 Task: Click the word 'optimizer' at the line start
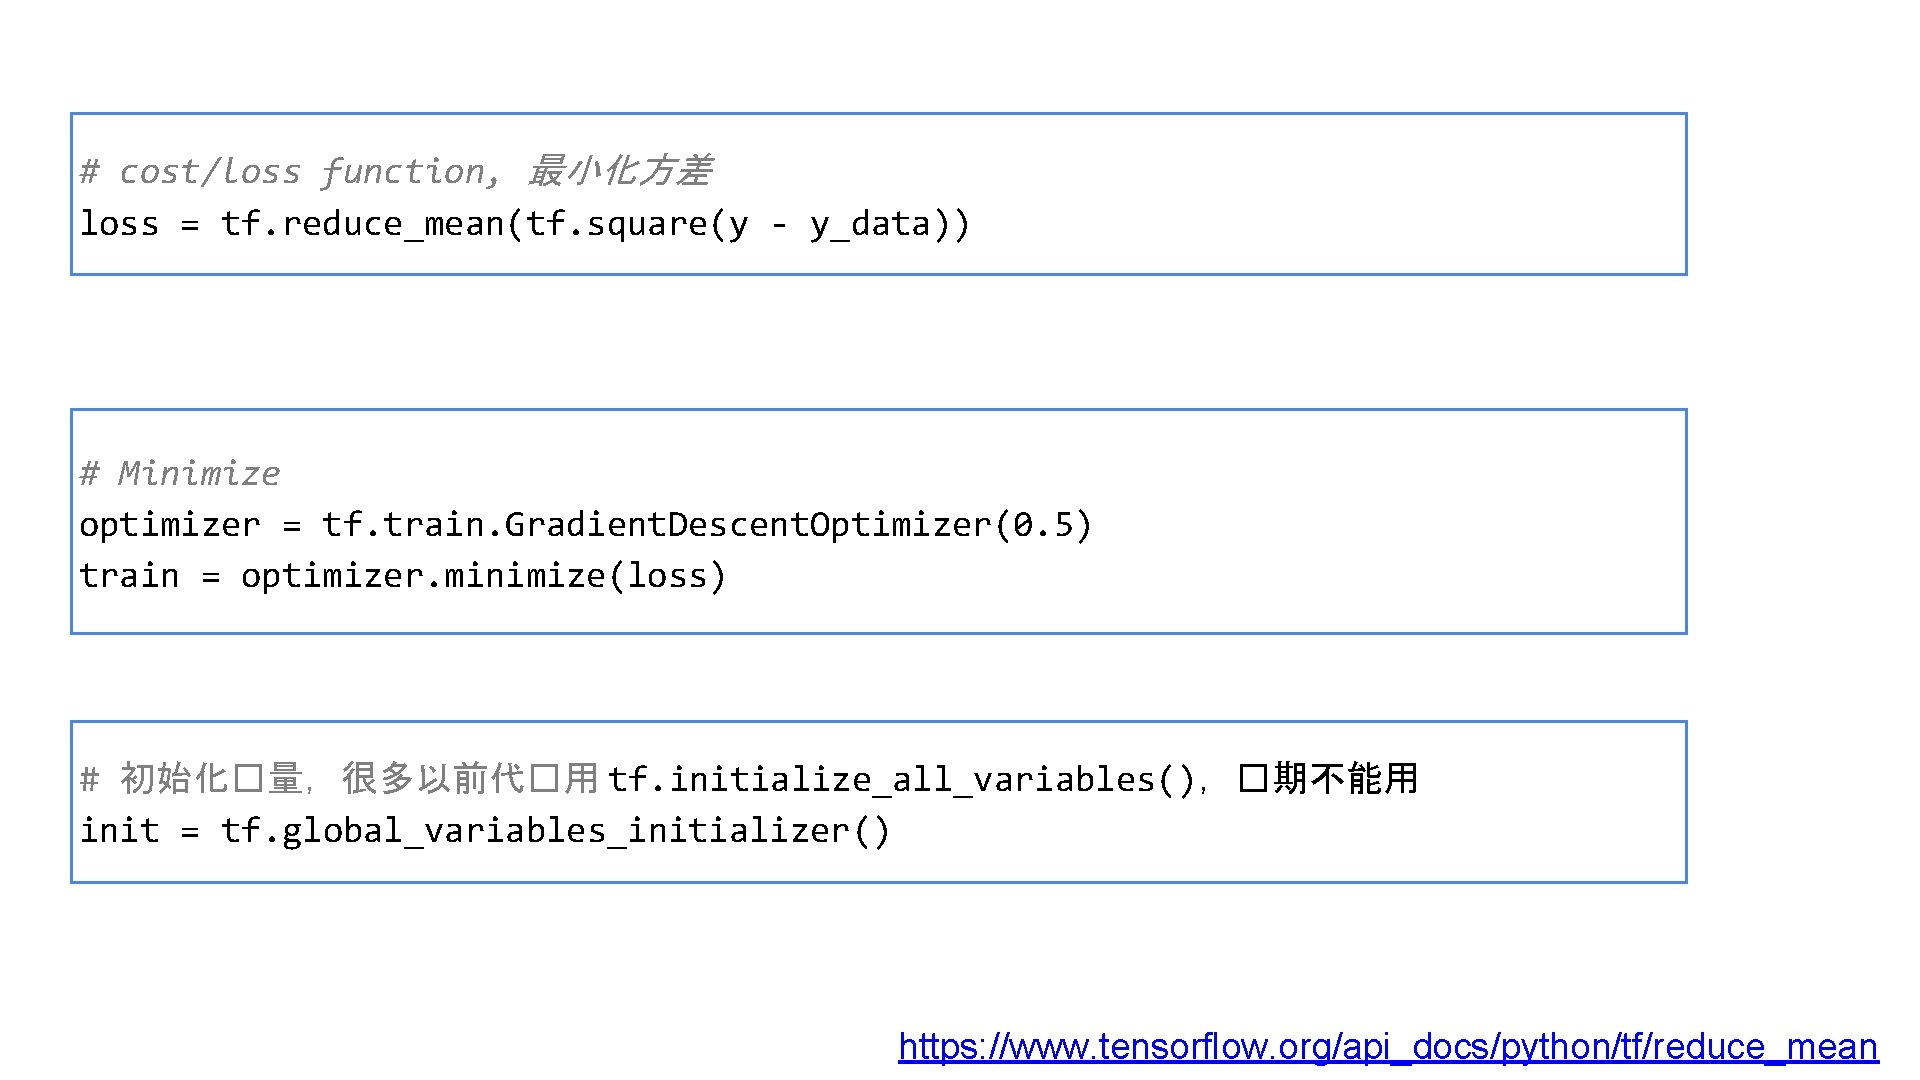169,525
